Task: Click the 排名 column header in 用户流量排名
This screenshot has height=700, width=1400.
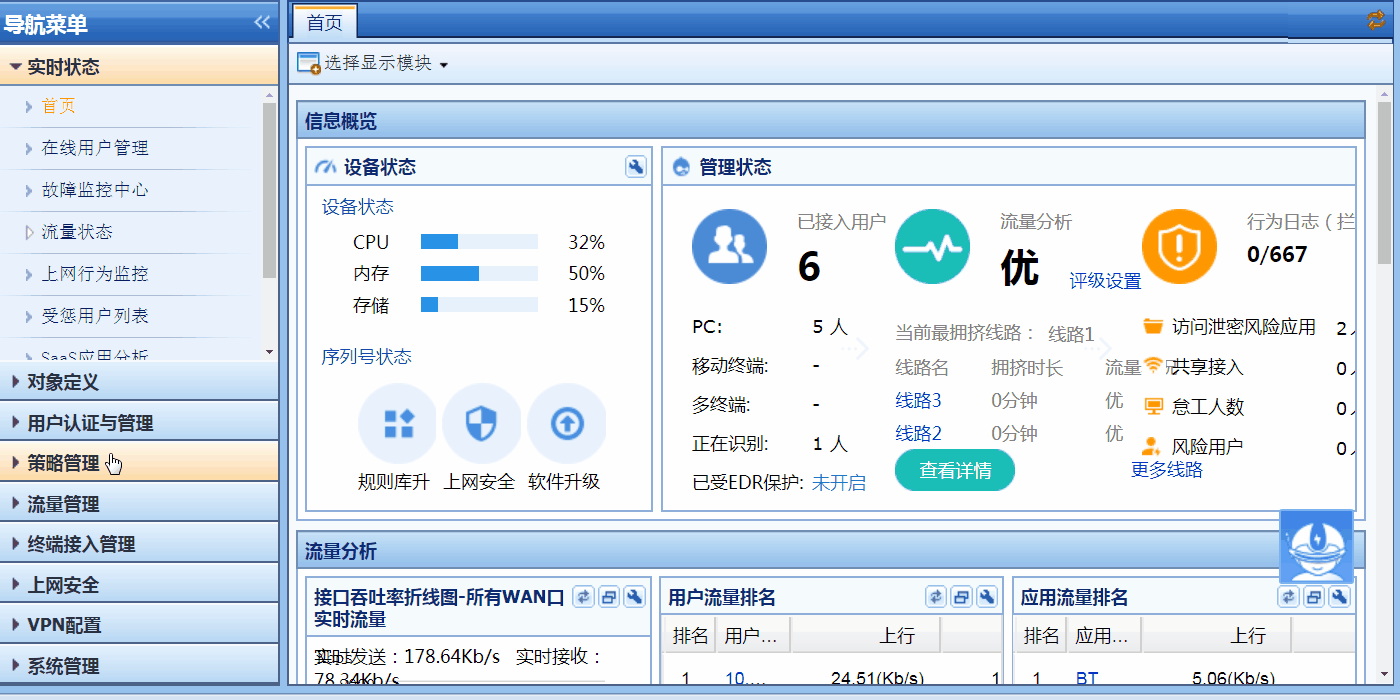Action: [690, 635]
